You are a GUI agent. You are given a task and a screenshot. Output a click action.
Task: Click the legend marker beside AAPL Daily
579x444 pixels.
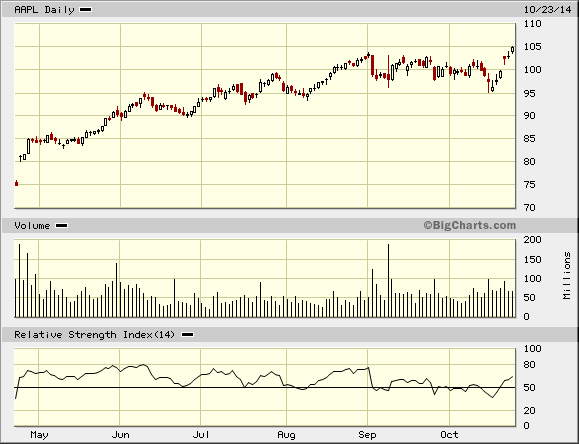pos(86,10)
